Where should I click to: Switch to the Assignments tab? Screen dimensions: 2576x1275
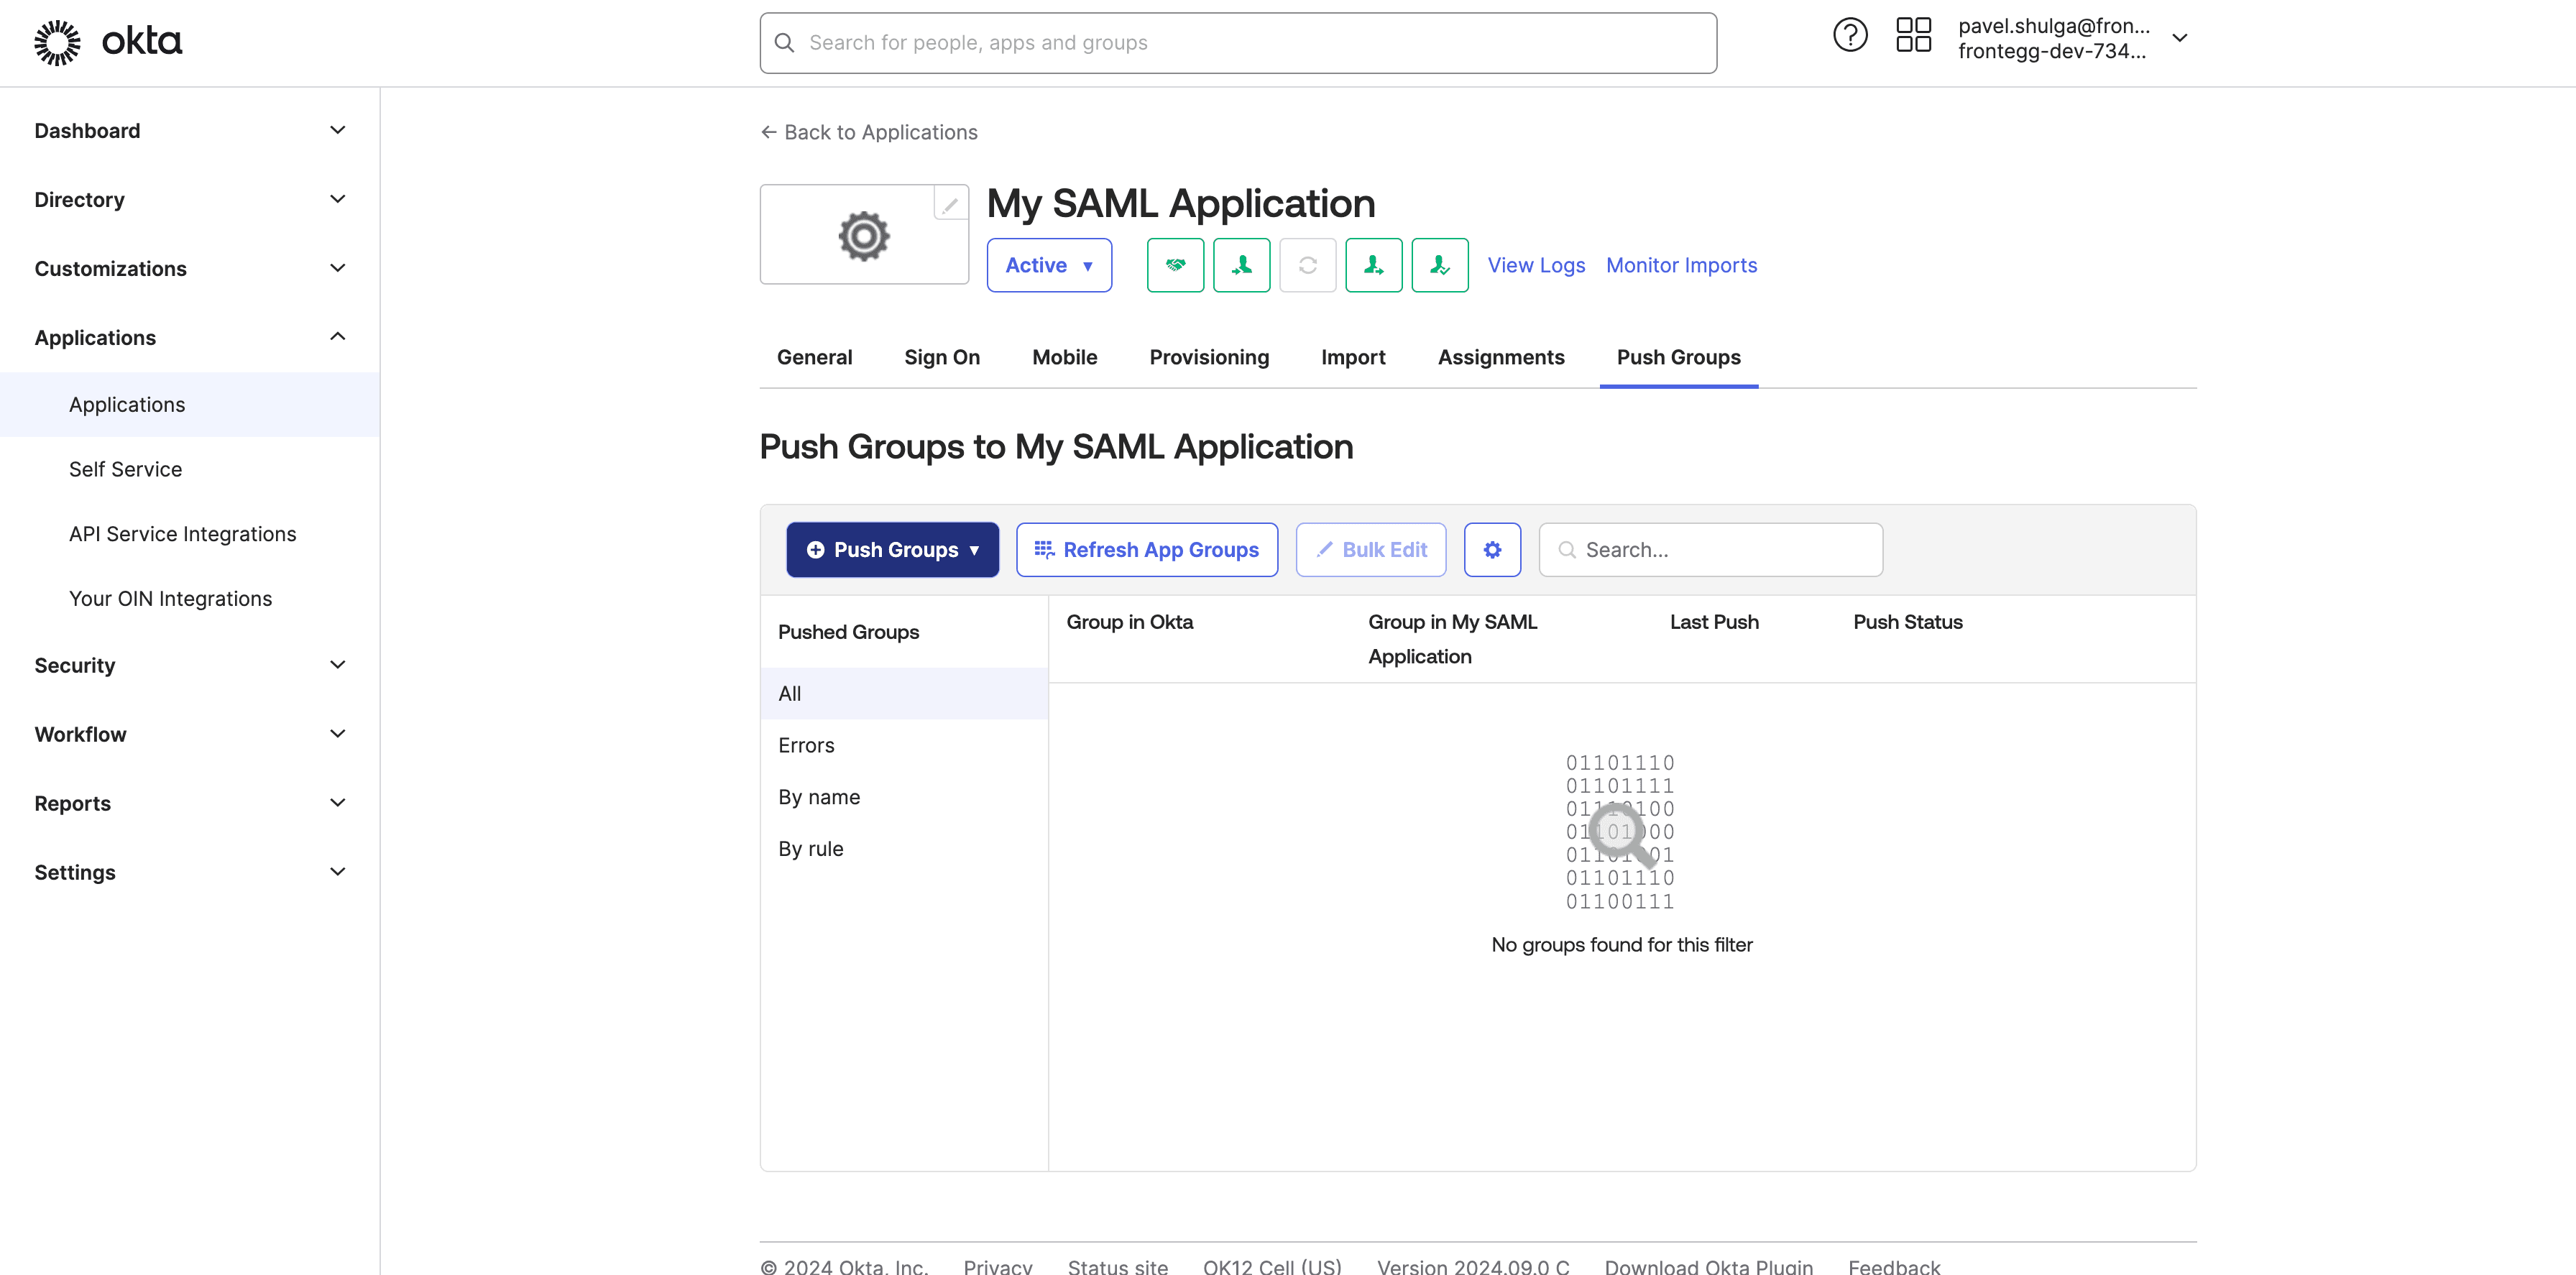(x=1501, y=357)
